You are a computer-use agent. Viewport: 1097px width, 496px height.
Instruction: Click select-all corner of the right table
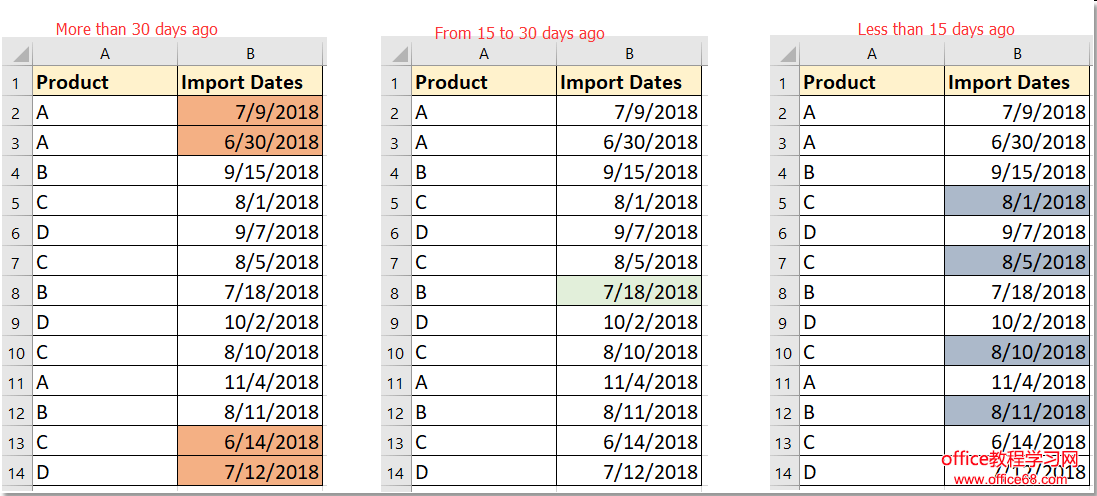(785, 54)
